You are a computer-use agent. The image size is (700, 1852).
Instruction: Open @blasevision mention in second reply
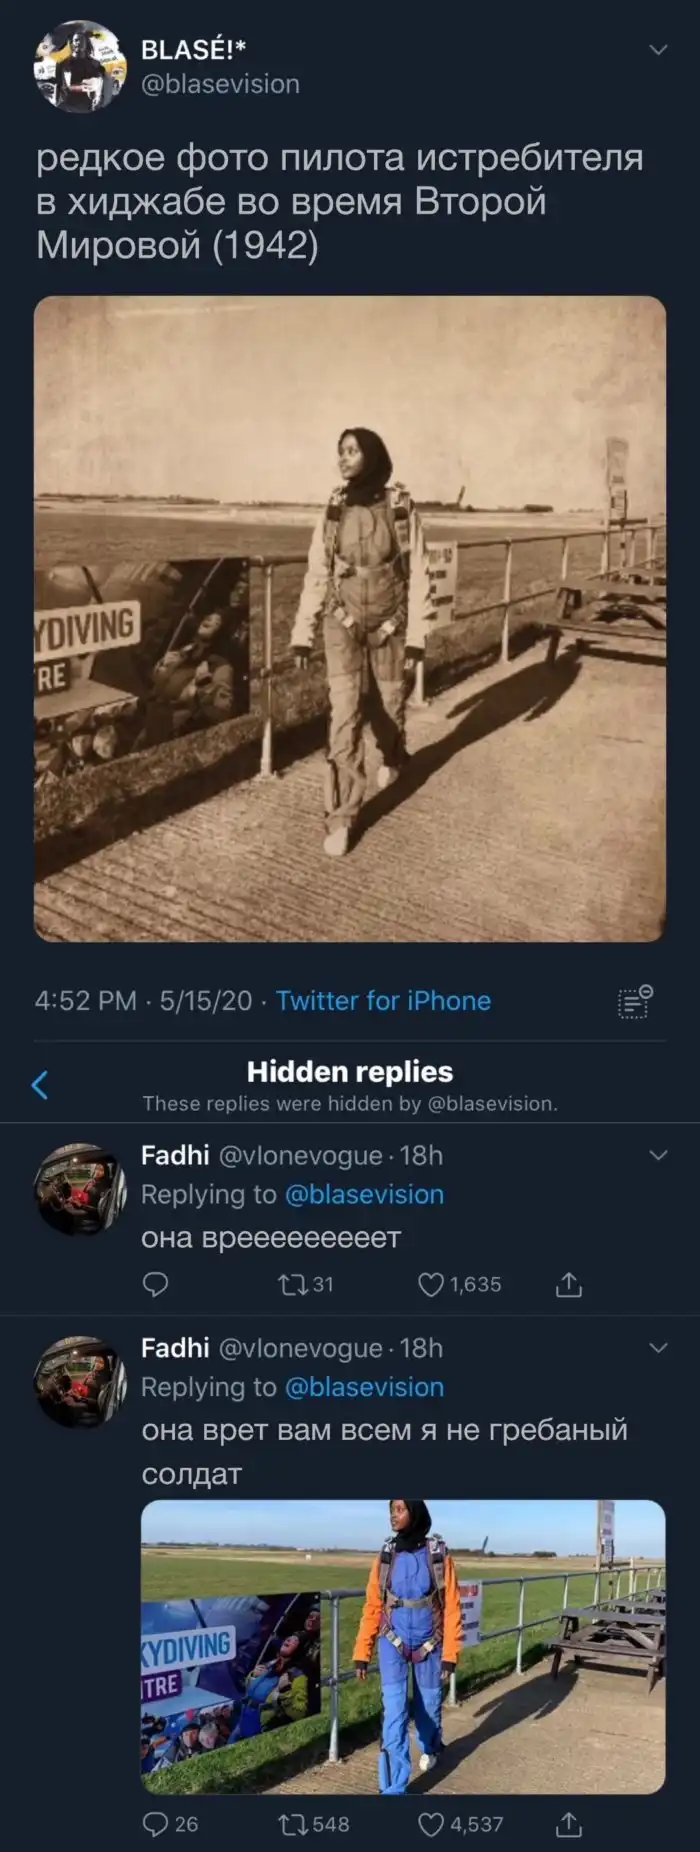click(364, 1387)
